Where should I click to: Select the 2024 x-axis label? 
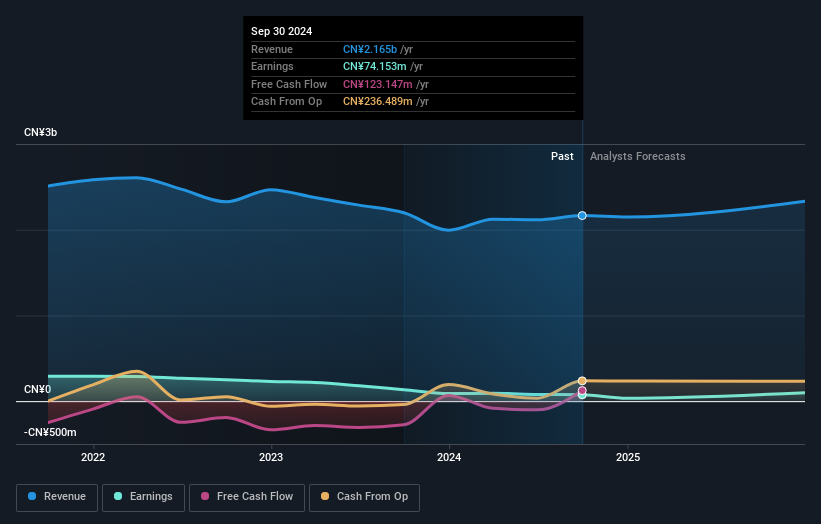tap(449, 457)
